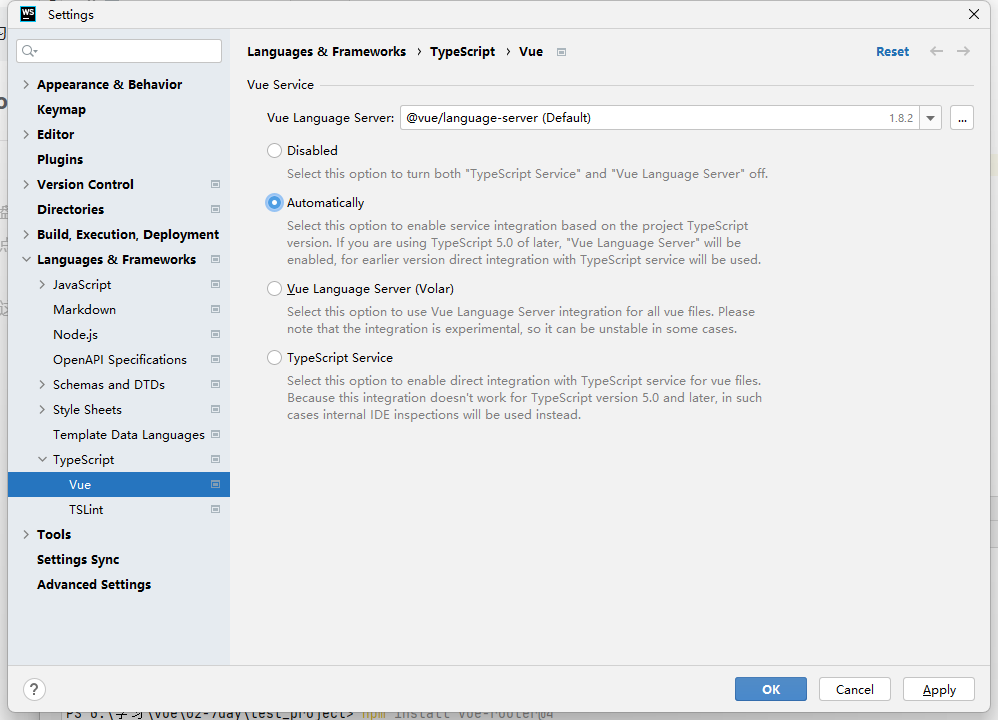Click the project icon beside Directories

216,209
